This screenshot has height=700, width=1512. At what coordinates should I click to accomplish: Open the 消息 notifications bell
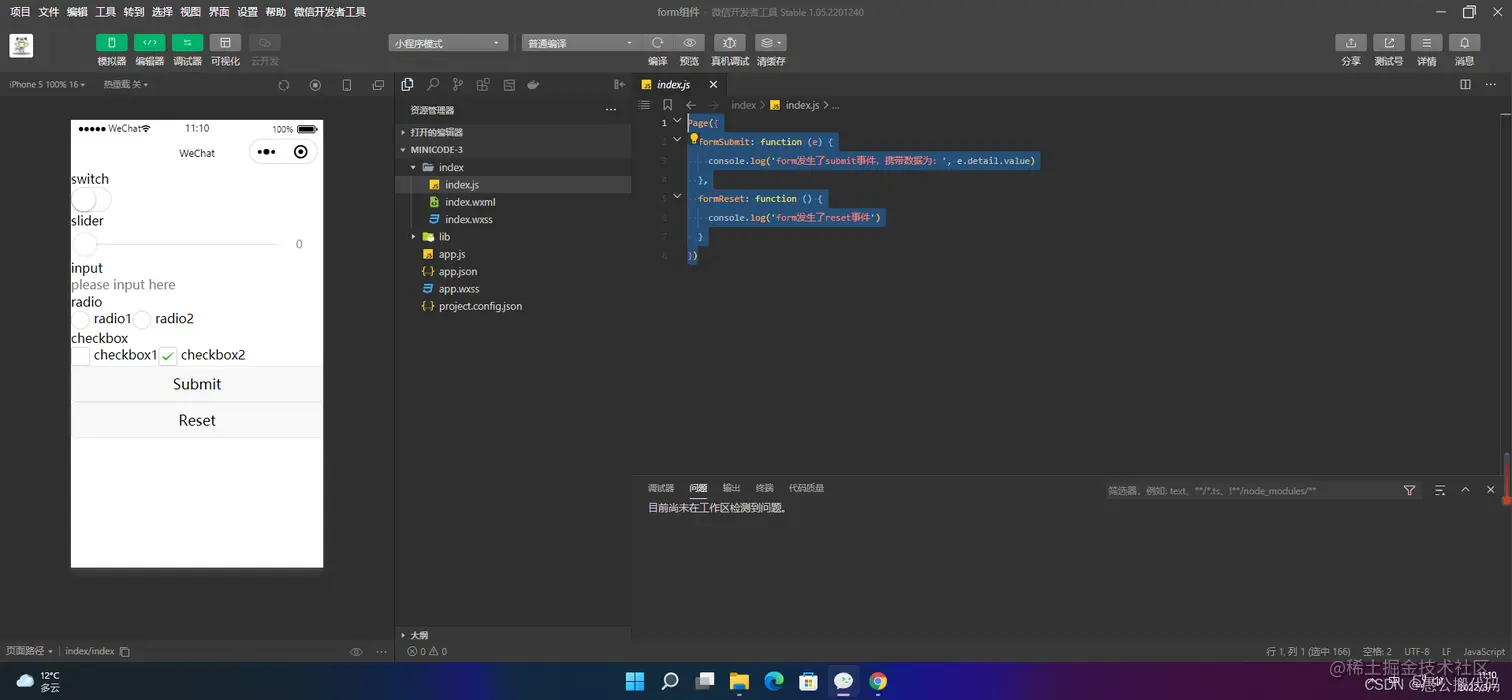(x=1464, y=43)
